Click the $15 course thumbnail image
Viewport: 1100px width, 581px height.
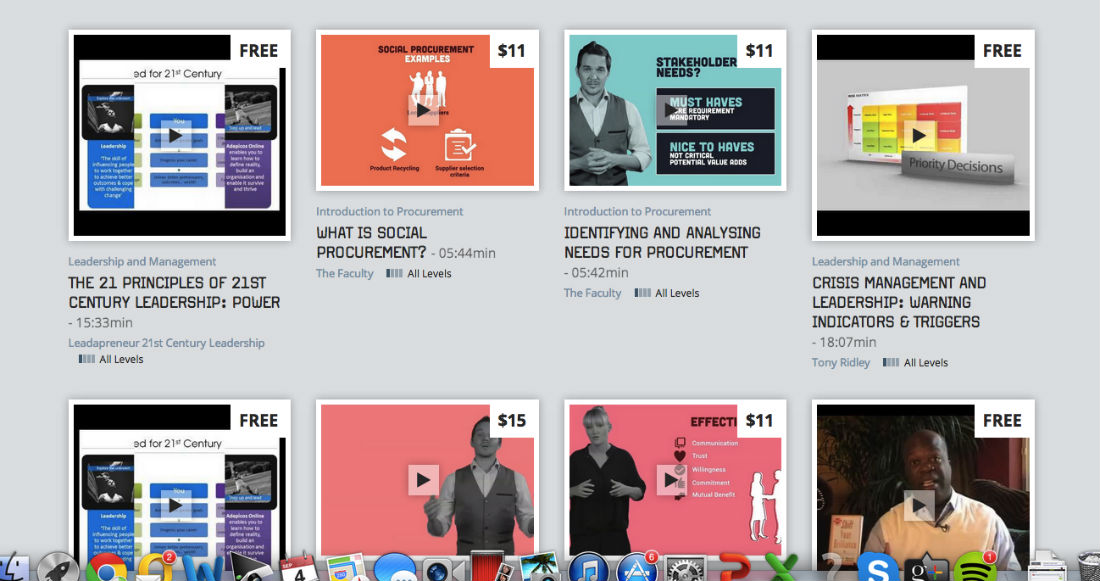point(430,479)
